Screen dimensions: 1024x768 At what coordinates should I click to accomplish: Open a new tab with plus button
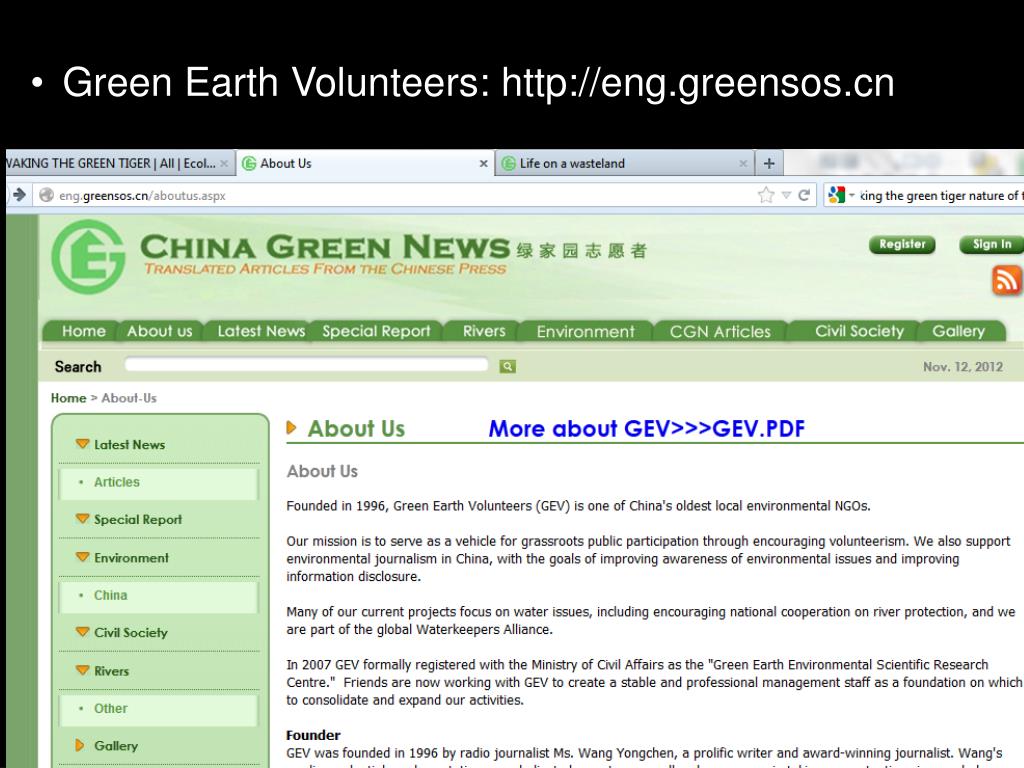point(769,163)
